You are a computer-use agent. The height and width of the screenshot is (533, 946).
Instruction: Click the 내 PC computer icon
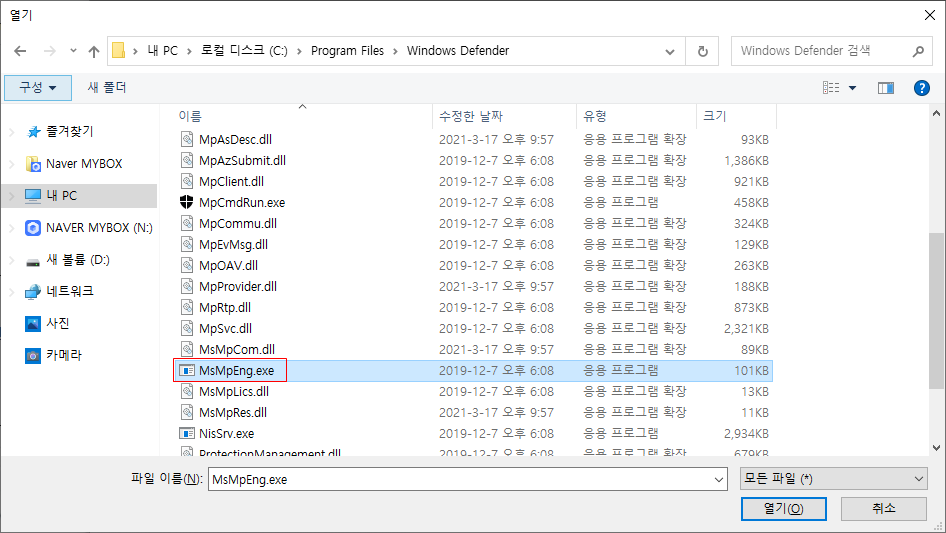click(33, 196)
